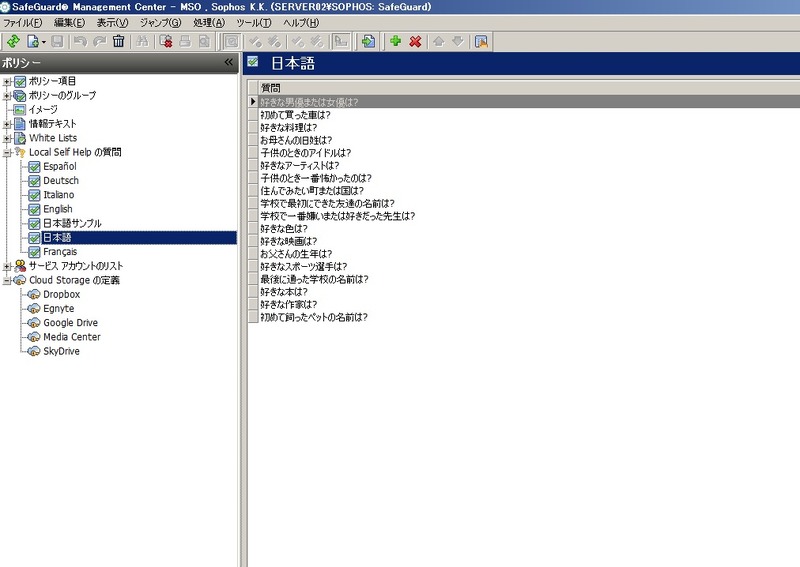
Task: Collapse the Cloud Storage の定義 node
Action: pyautogui.click(x=7, y=281)
